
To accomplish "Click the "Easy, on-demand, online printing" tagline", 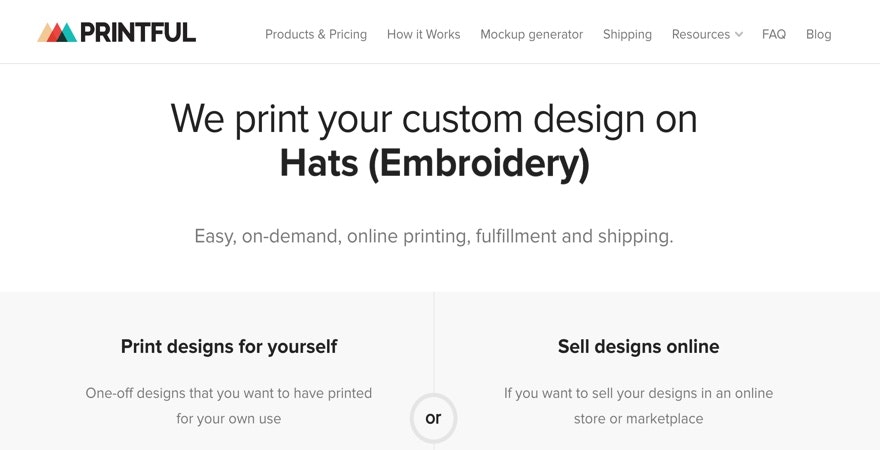I will pos(434,237).
